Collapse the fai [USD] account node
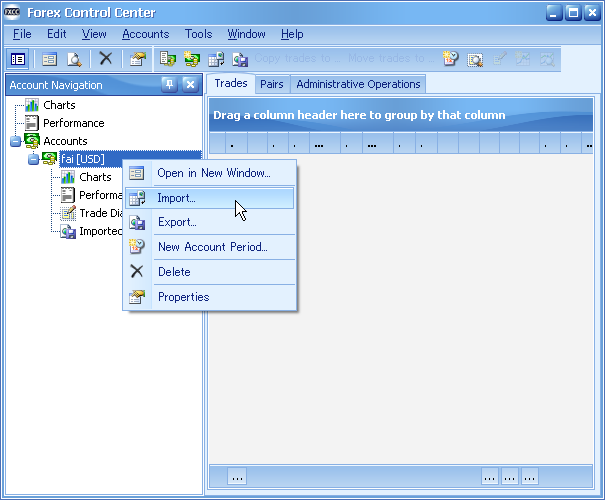Viewport: 605px width, 500px height. click(34, 159)
